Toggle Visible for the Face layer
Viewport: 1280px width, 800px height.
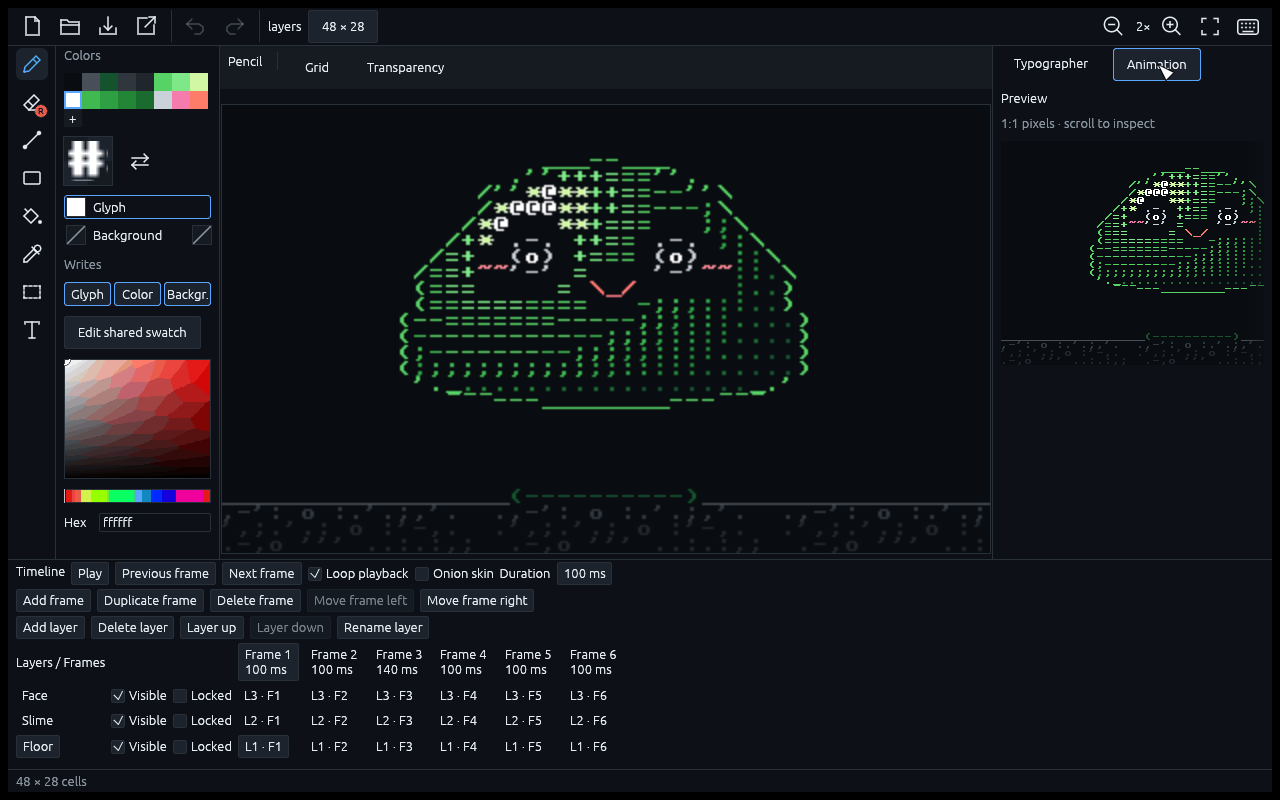tap(118, 695)
